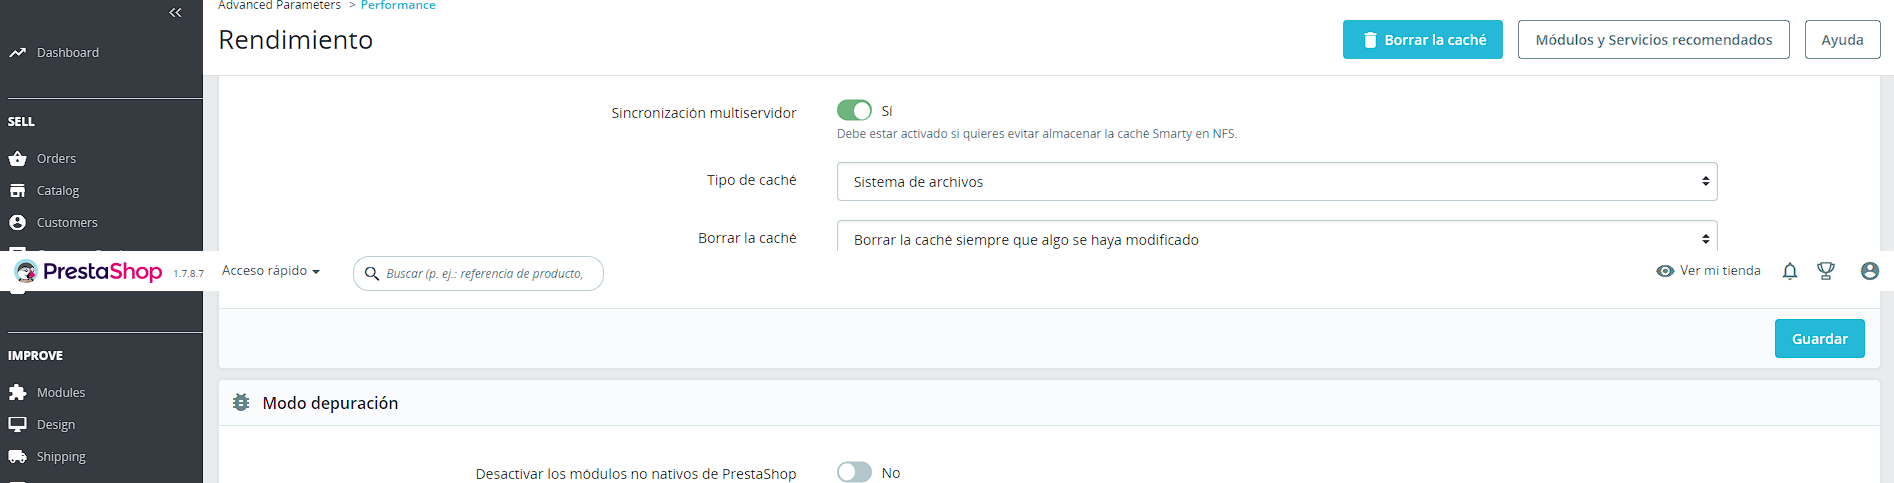1894x483 pixels.
Task: Open the user profile avatar icon
Action: pyautogui.click(x=1869, y=271)
